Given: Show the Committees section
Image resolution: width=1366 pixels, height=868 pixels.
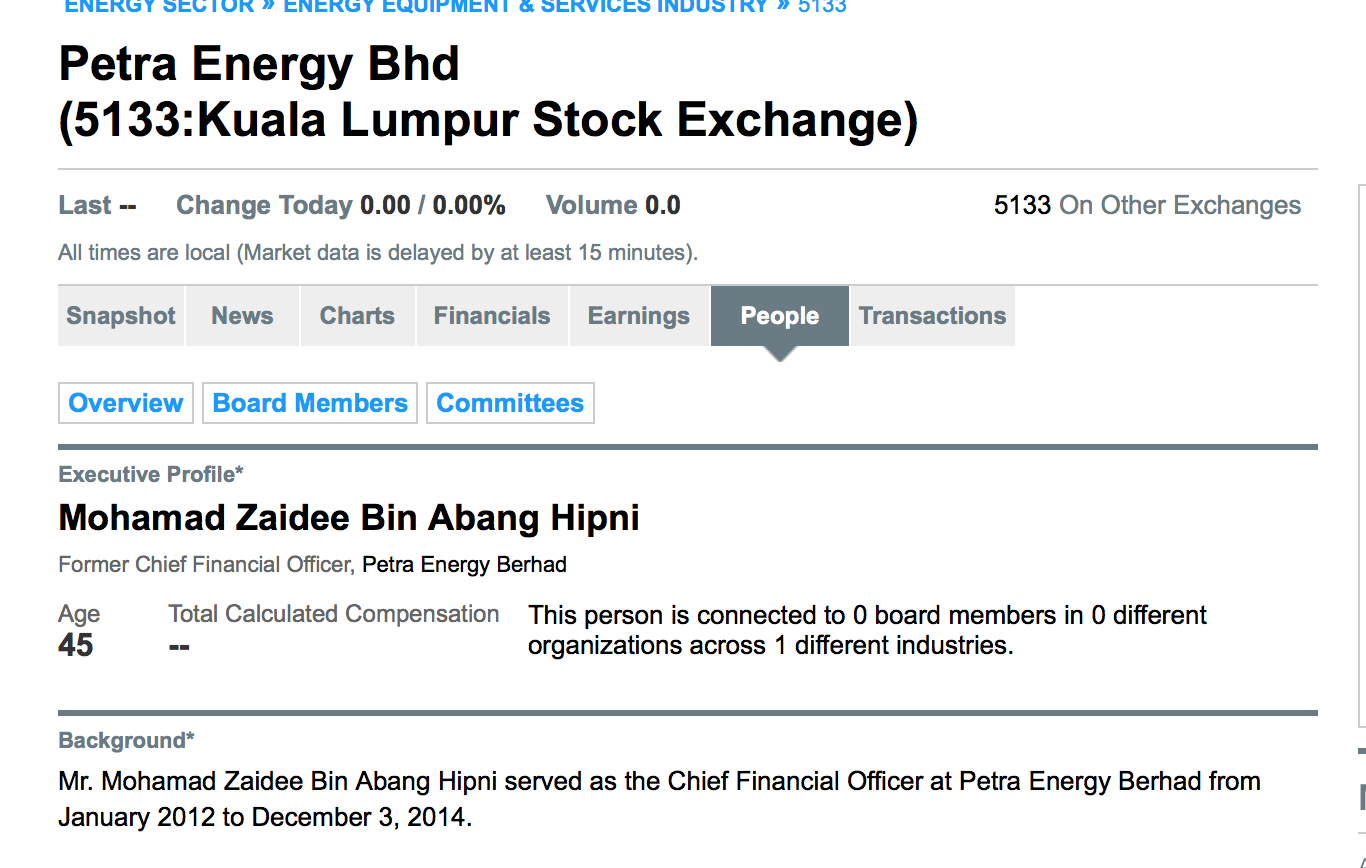Looking at the screenshot, I should (510, 403).
